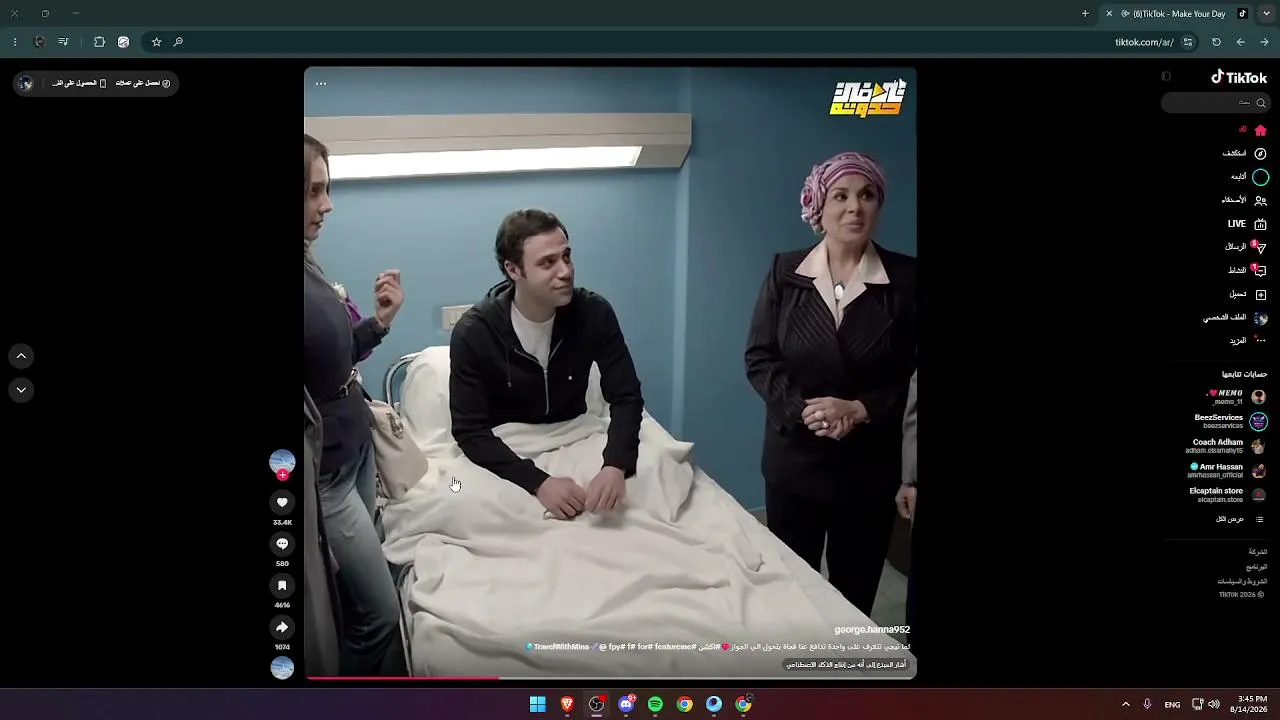Reload the TikTok page

1216,42
